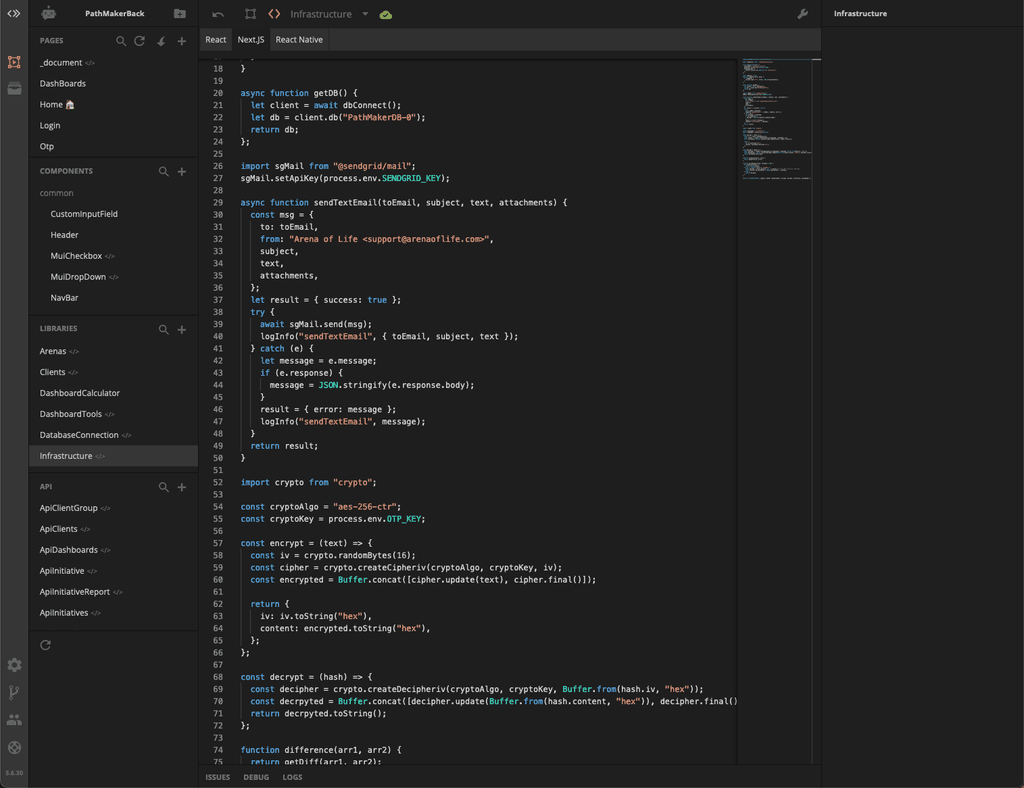The height and width of the screenshot is (788, 1024).
Task: Switch to the orange code view icon
Action: coord(274,14)
